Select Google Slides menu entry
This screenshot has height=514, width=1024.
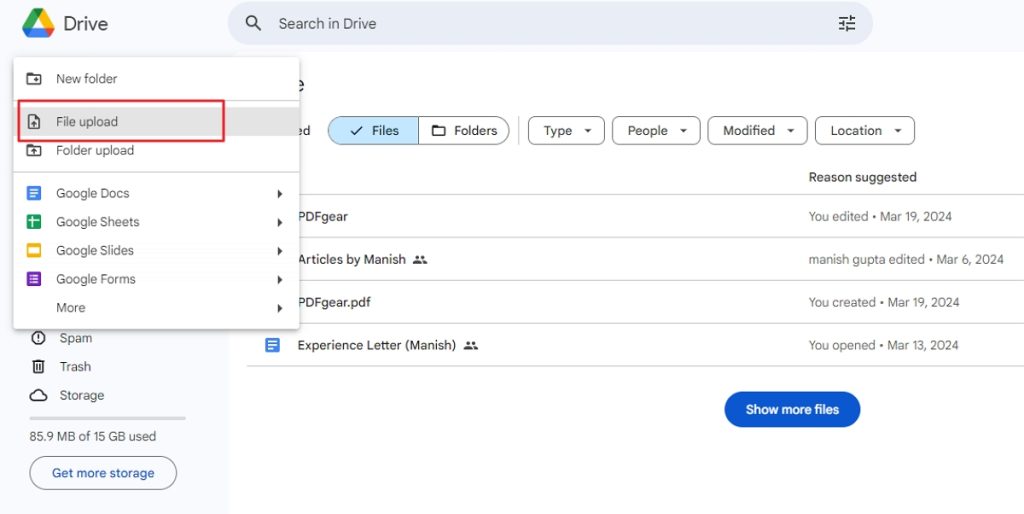click(156, 251)
